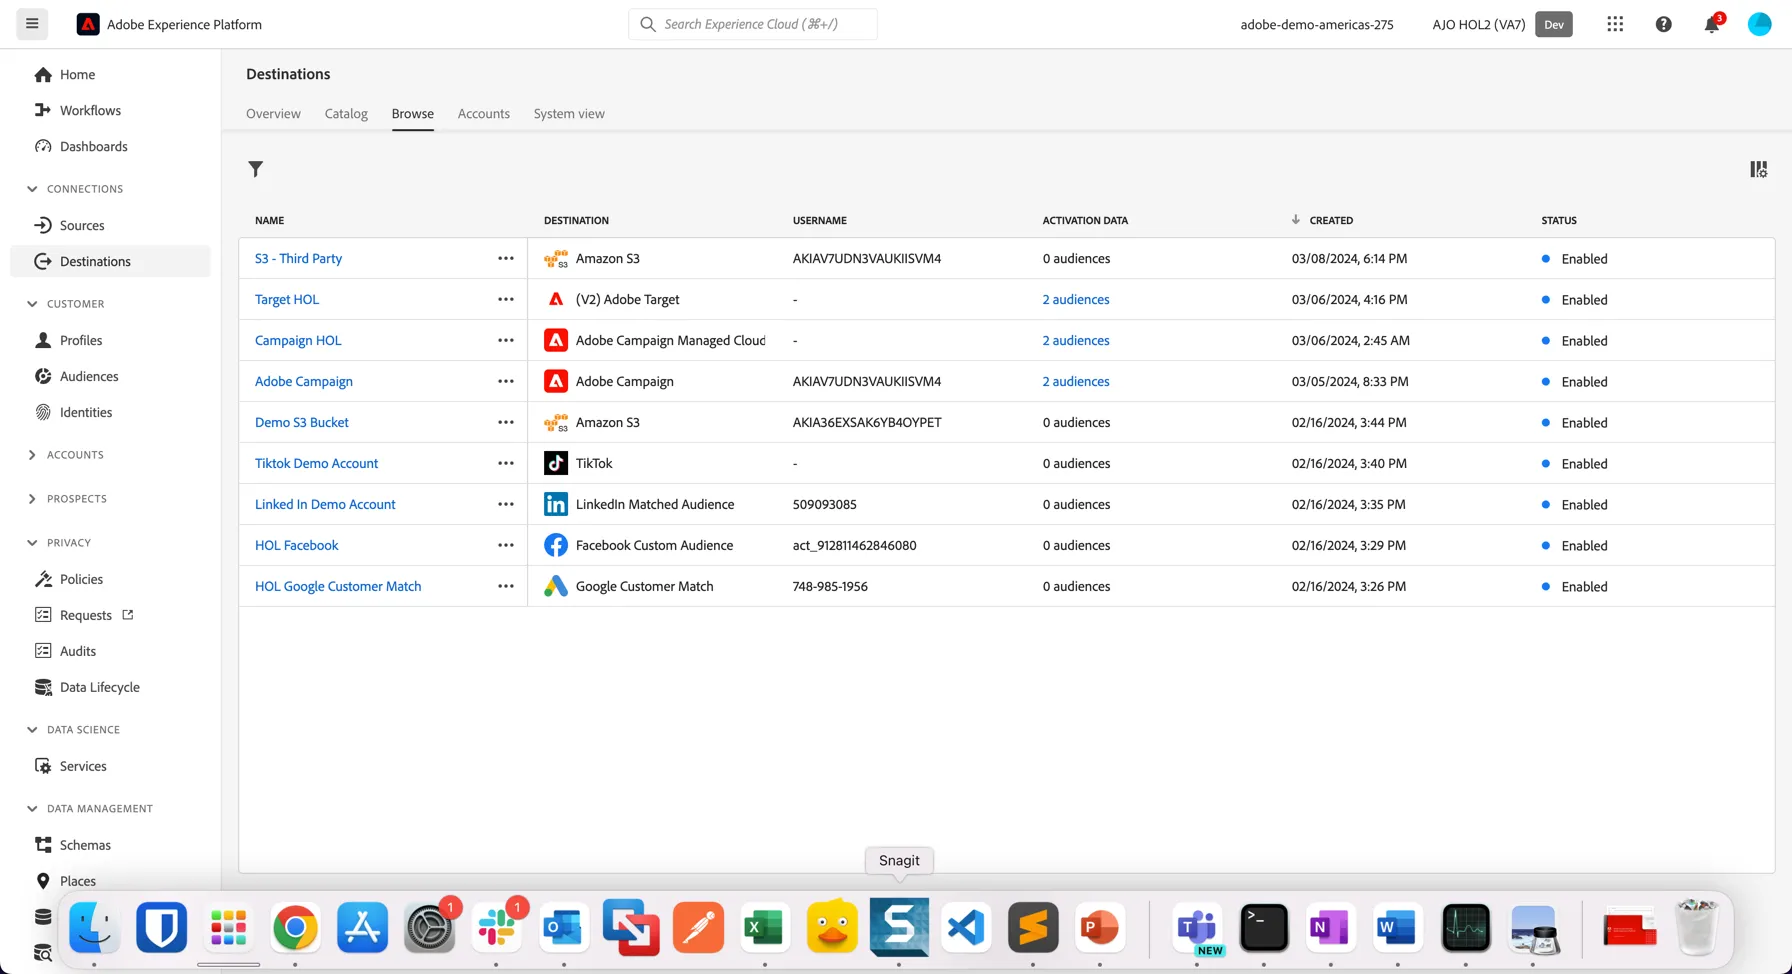Click the user profile avatar
This screenshot has width=1792, height=974.
tap(1759, 24)
